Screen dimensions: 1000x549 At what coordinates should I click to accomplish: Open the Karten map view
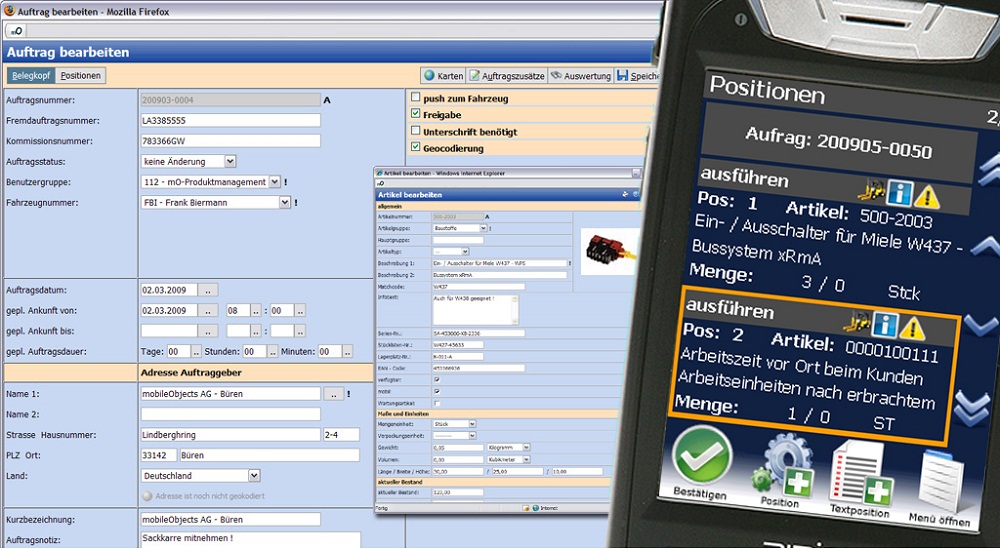[x=443, y=76]
